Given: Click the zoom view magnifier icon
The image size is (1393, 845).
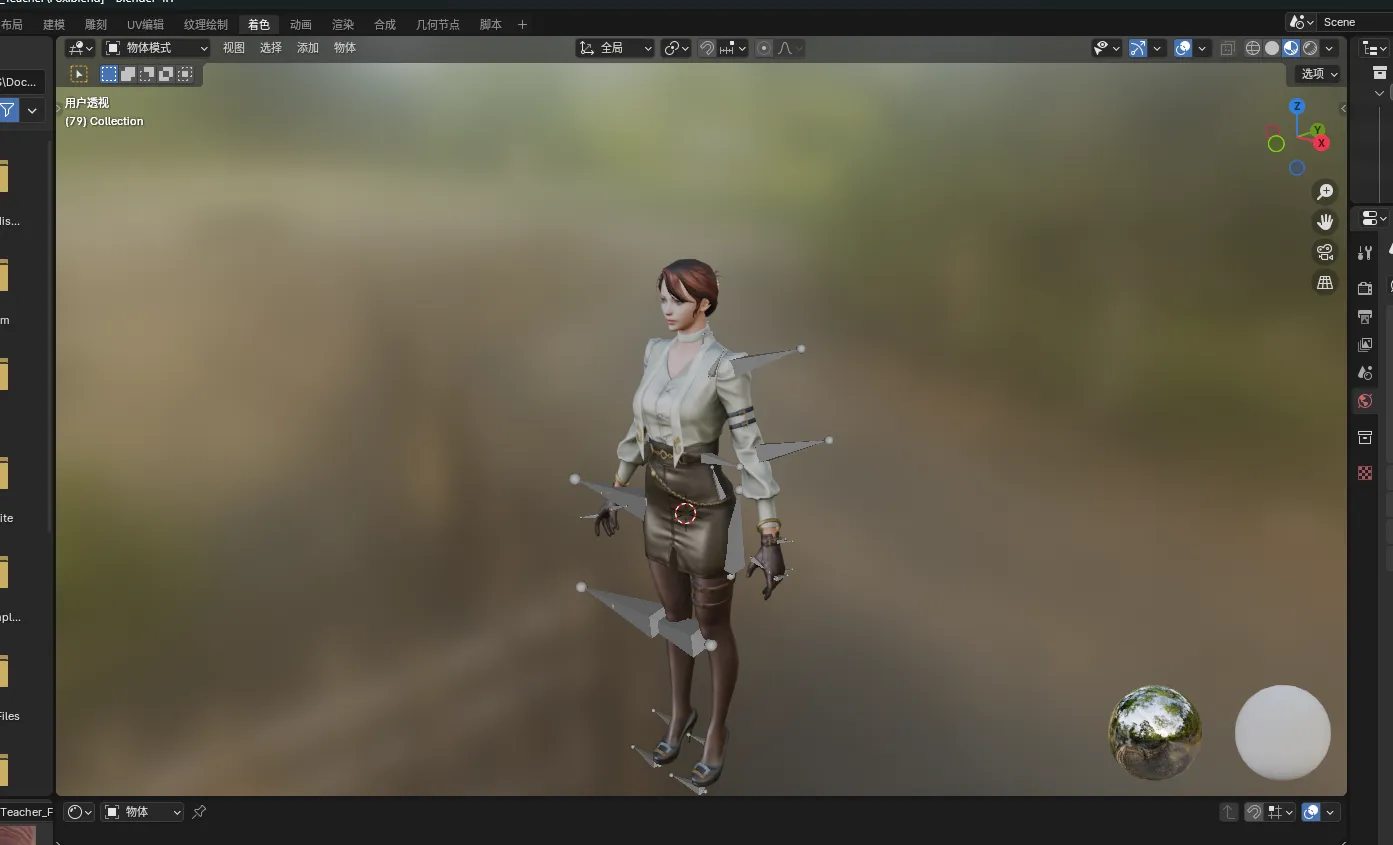Looking at the screenshot, I should (x=1325, y=192).
